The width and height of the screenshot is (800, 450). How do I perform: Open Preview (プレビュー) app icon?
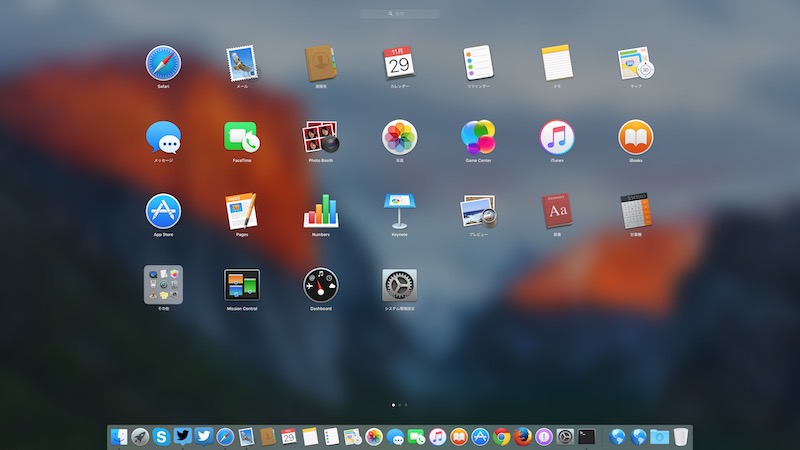[478, 211]
